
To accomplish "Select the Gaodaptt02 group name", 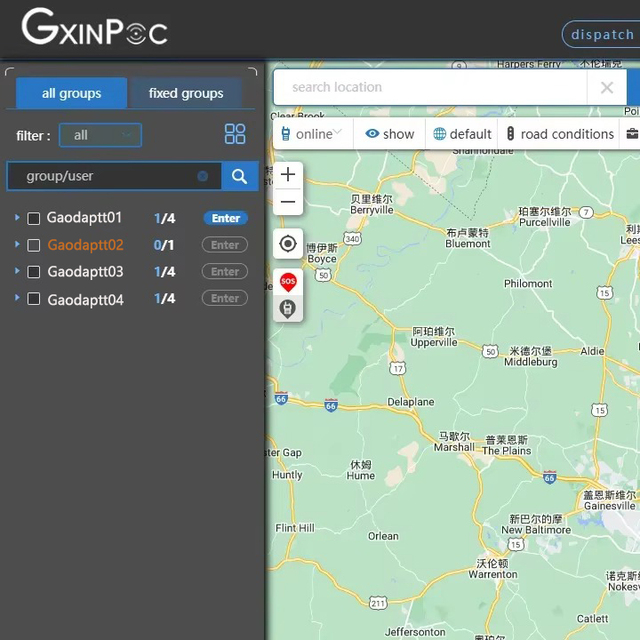I will tap(85, 245).
